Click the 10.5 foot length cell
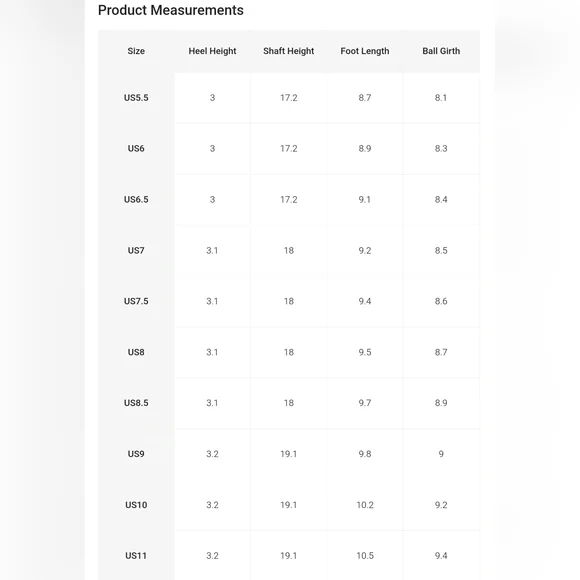 pyautogui.click(x=365, y=556)
